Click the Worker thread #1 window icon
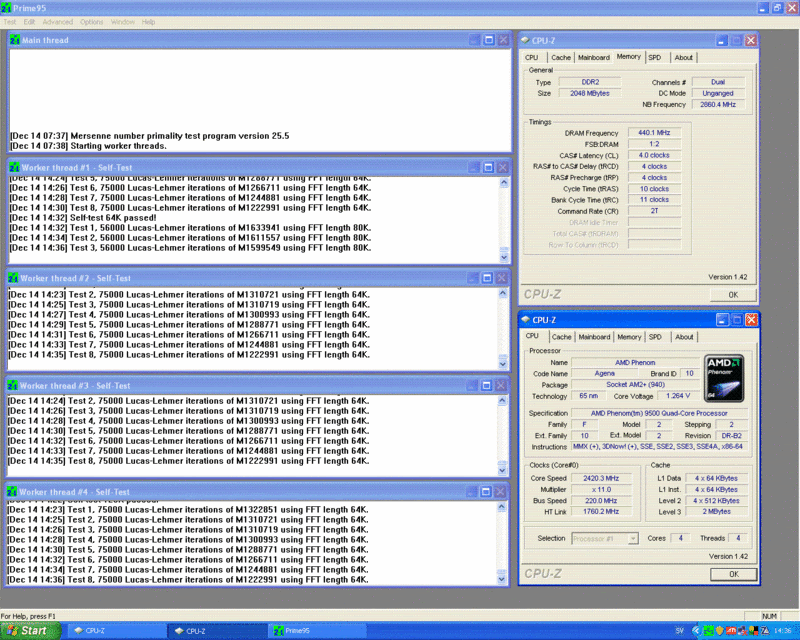Screen dimensions: 800x640 tap(15, 167)
